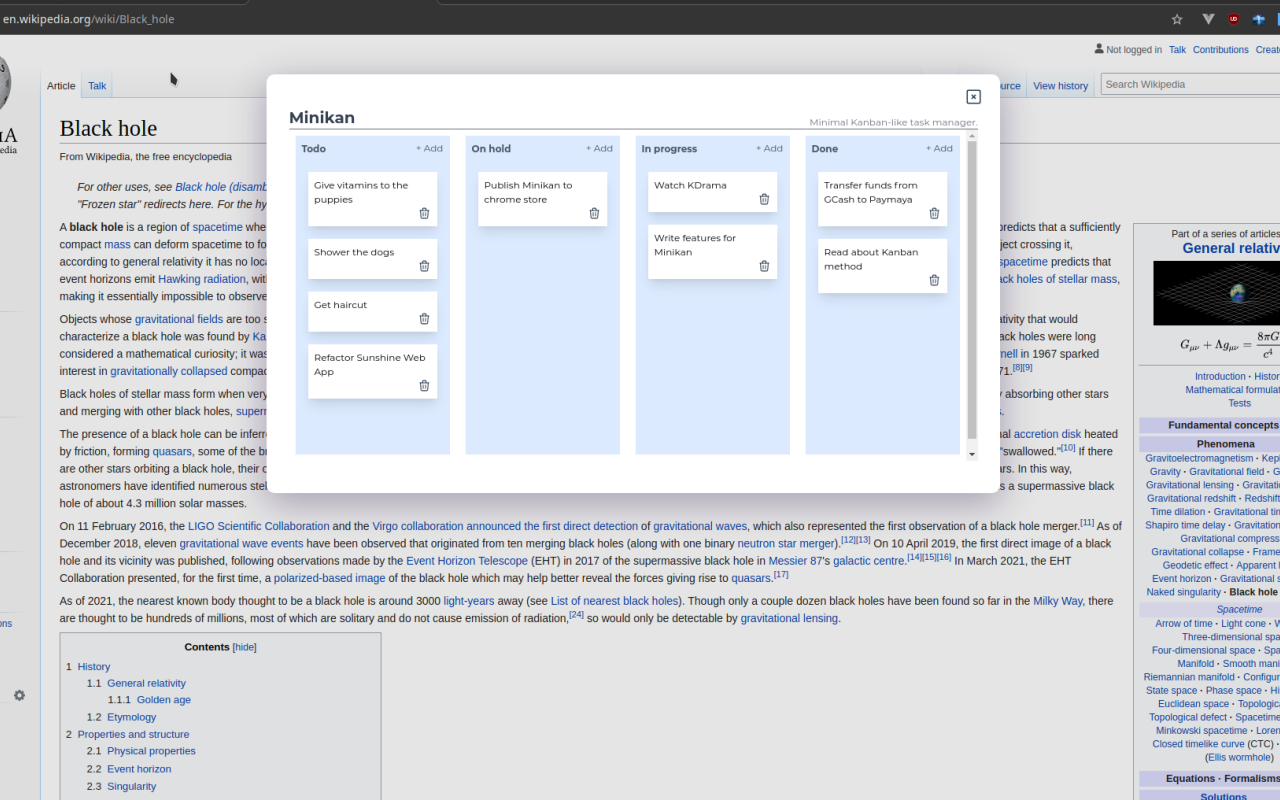Open the light-years link
1280x800 pixels.
point(471,601)
